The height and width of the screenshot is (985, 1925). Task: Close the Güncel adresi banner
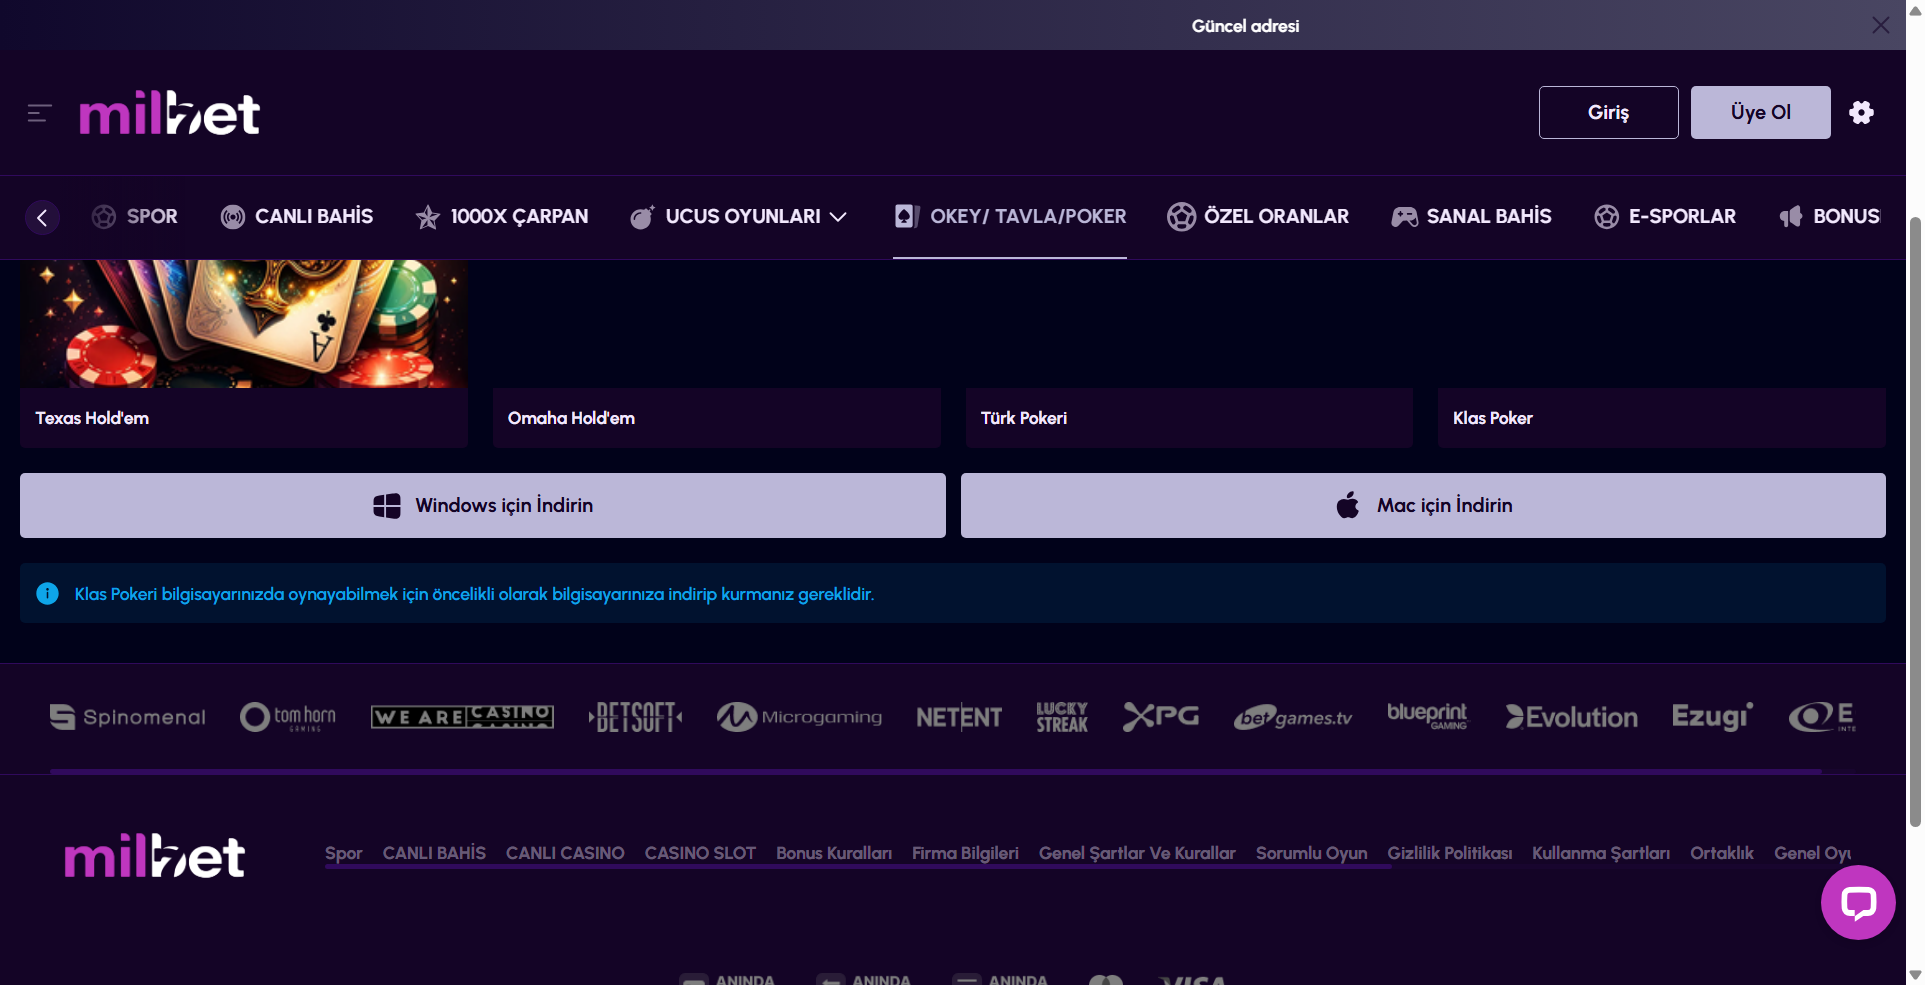pos(1881,25)
